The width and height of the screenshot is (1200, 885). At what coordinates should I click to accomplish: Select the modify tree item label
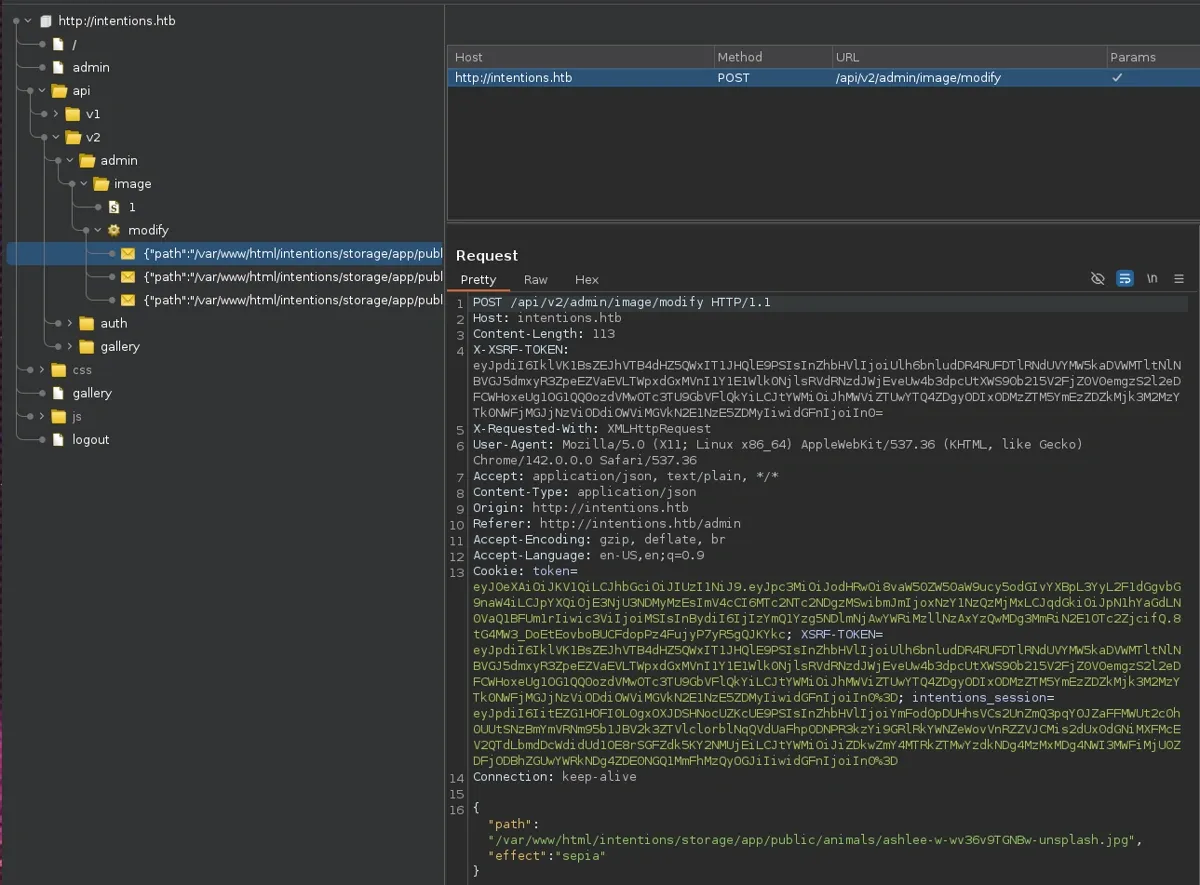click(148, 230)
